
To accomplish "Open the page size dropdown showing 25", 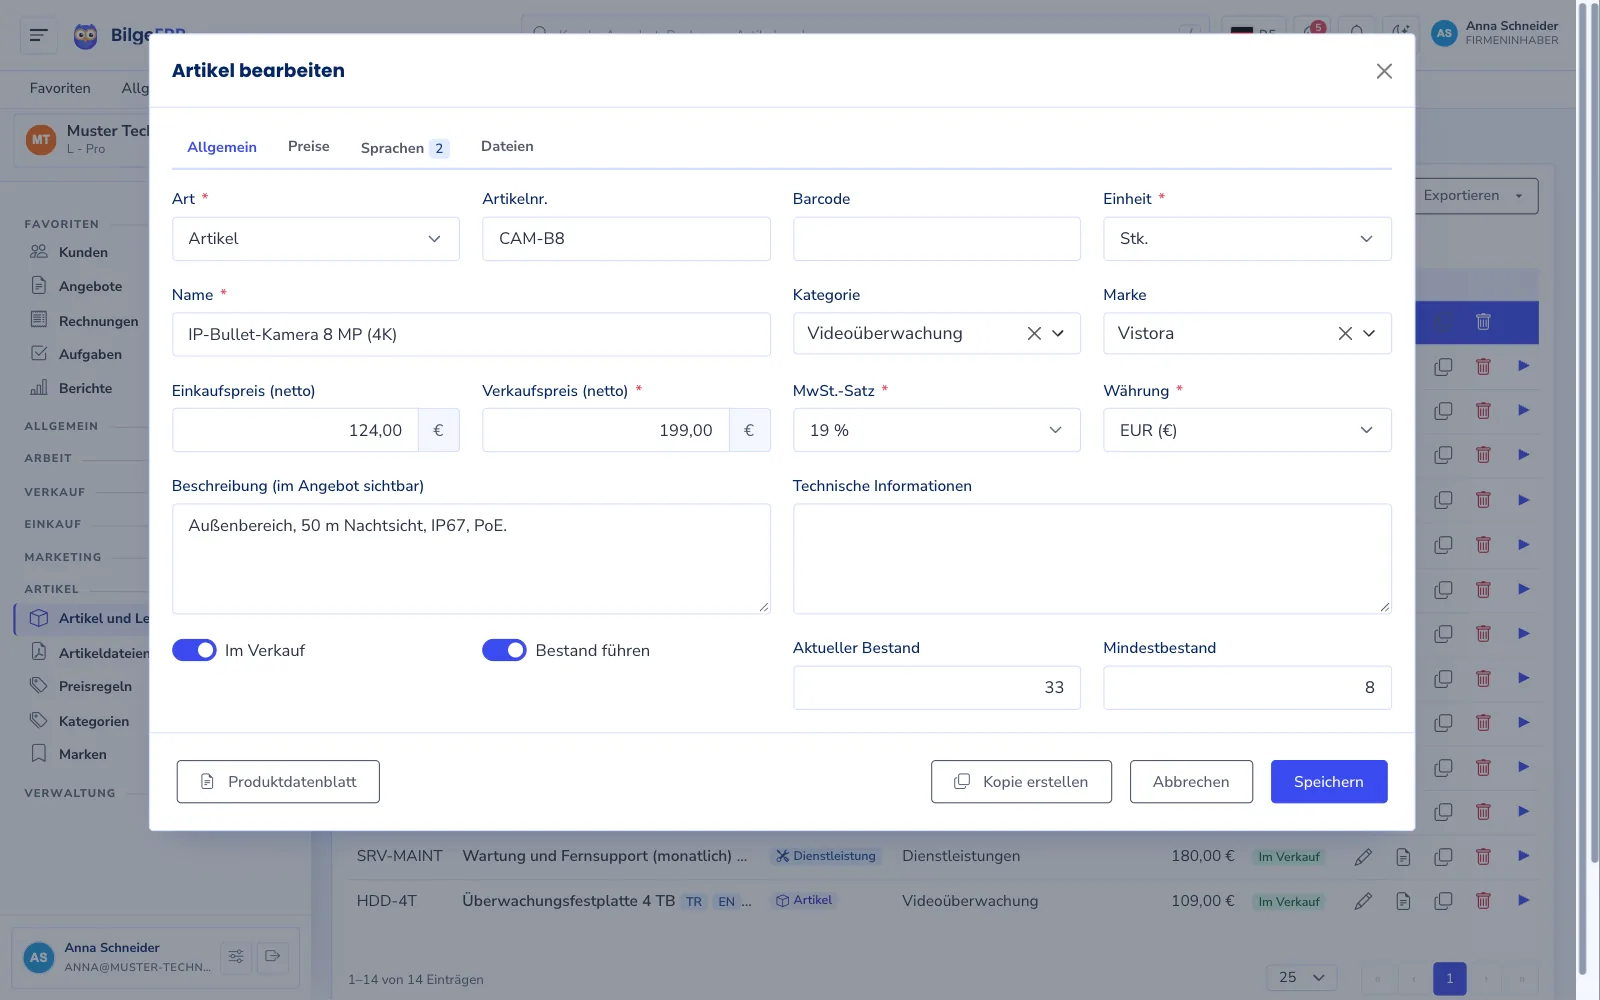I will [x=1302, y=977].
